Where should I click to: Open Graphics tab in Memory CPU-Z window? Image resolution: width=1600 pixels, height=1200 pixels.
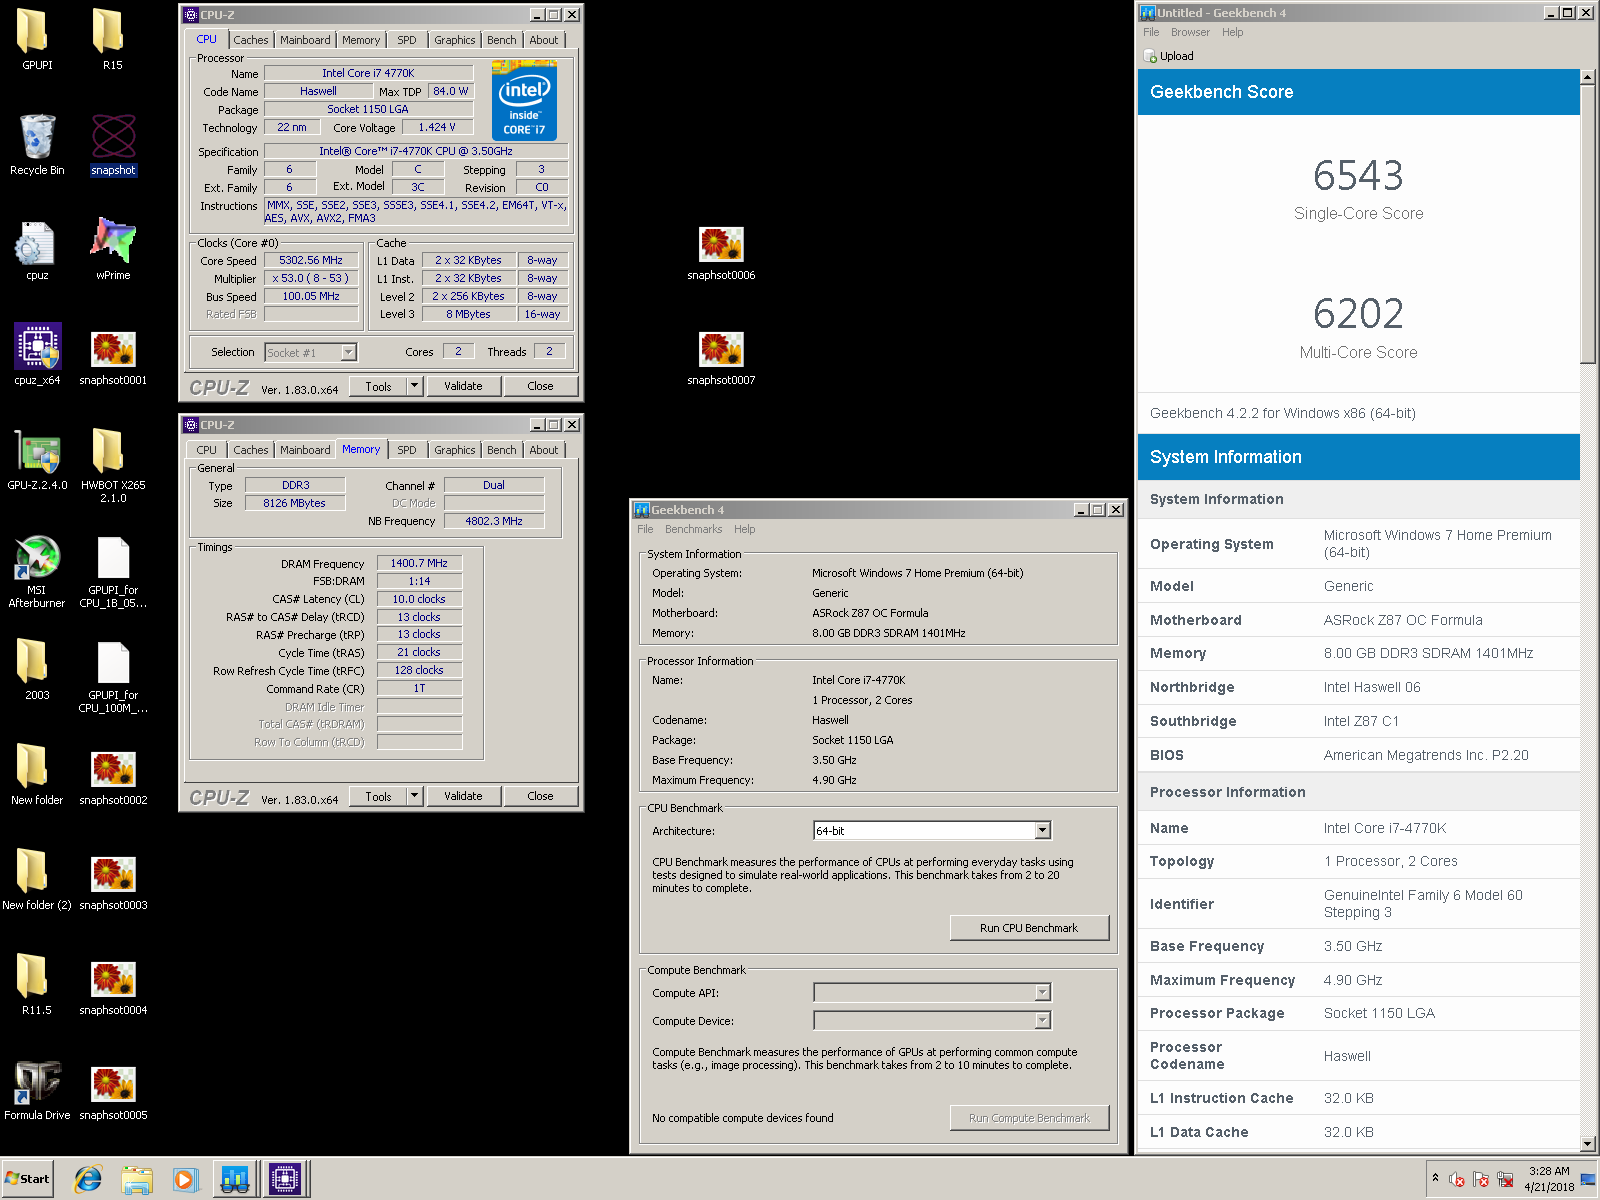454,450
